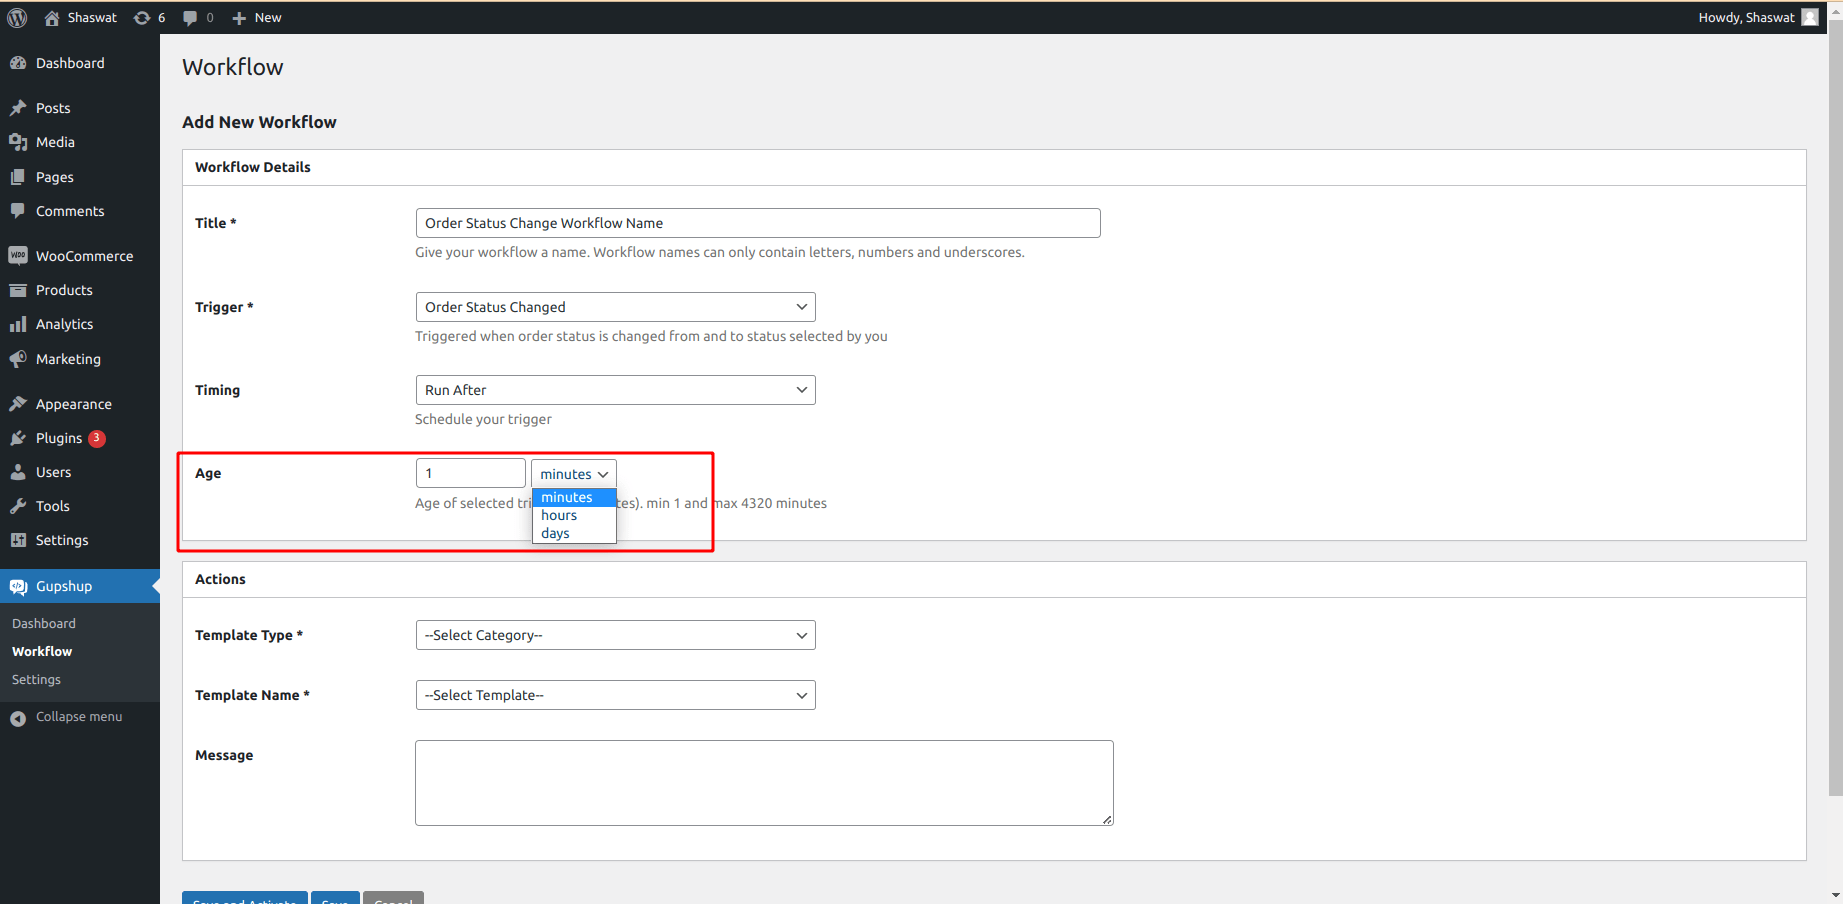Click the Media icon in sidebar
The height and width of the screenshot is (904, 1843).
18,142
